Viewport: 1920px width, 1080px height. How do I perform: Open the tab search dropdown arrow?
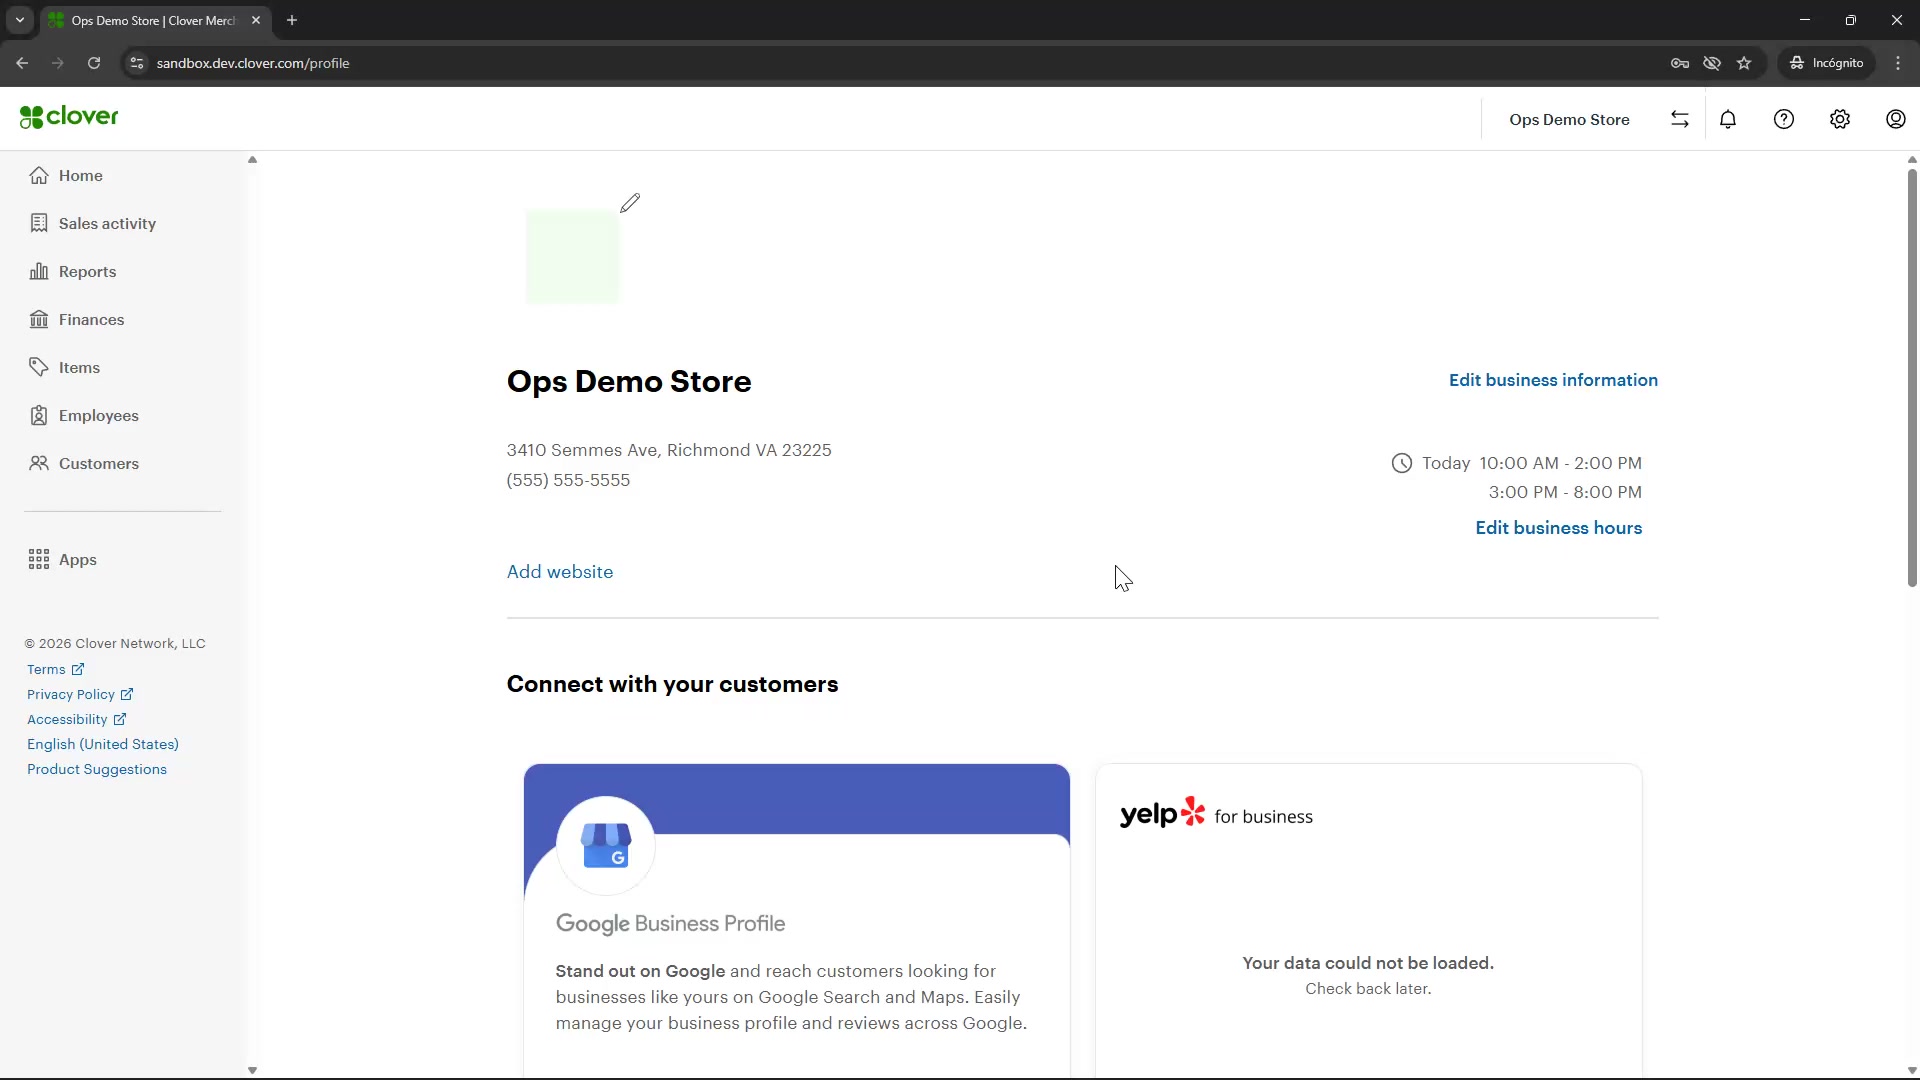tap(20, 20)
